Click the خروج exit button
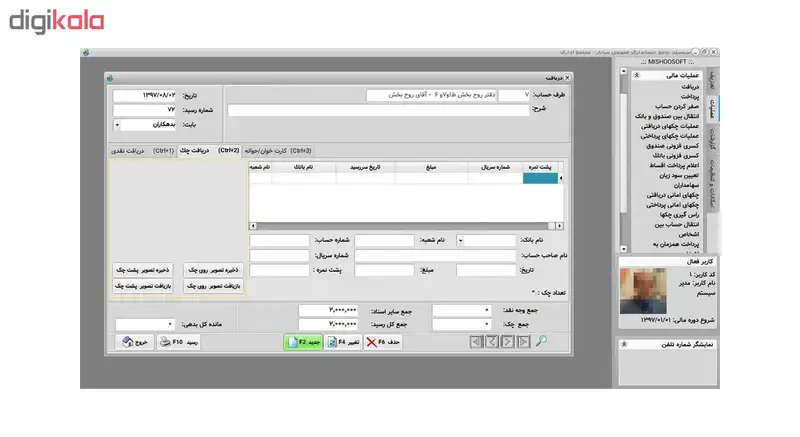 point(134,342)
